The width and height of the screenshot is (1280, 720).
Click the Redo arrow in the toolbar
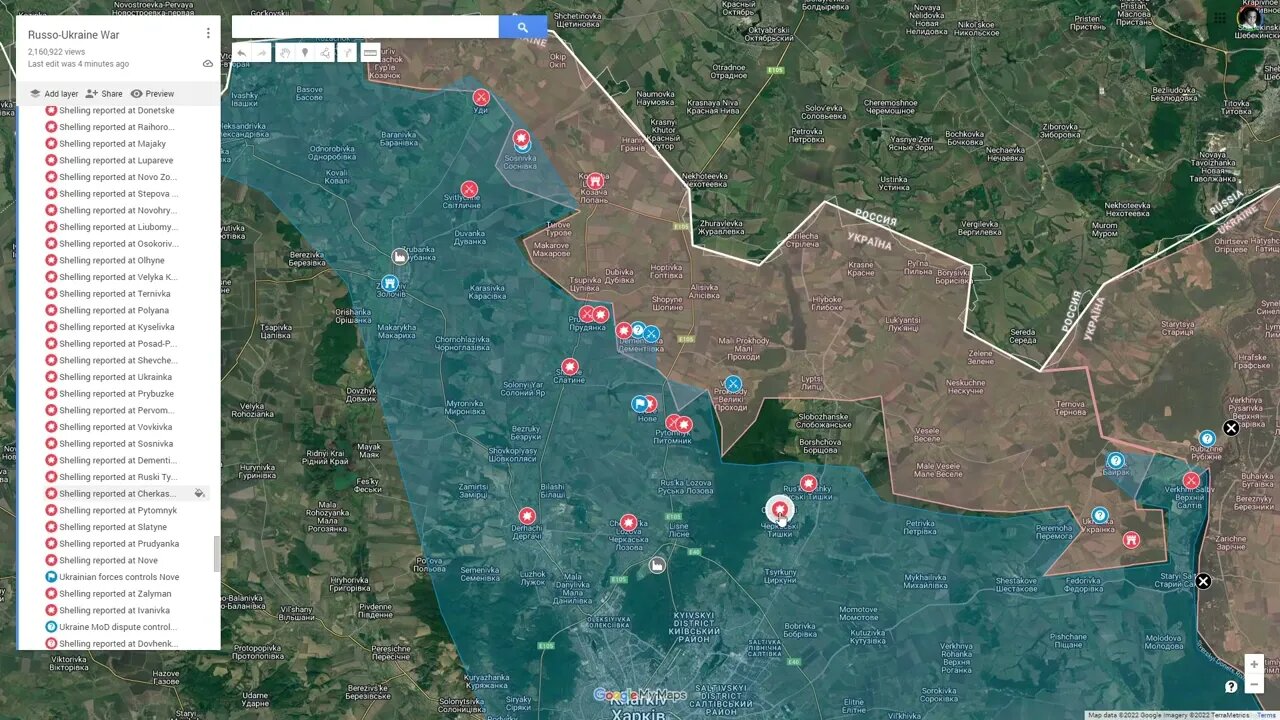coord(262,53)
